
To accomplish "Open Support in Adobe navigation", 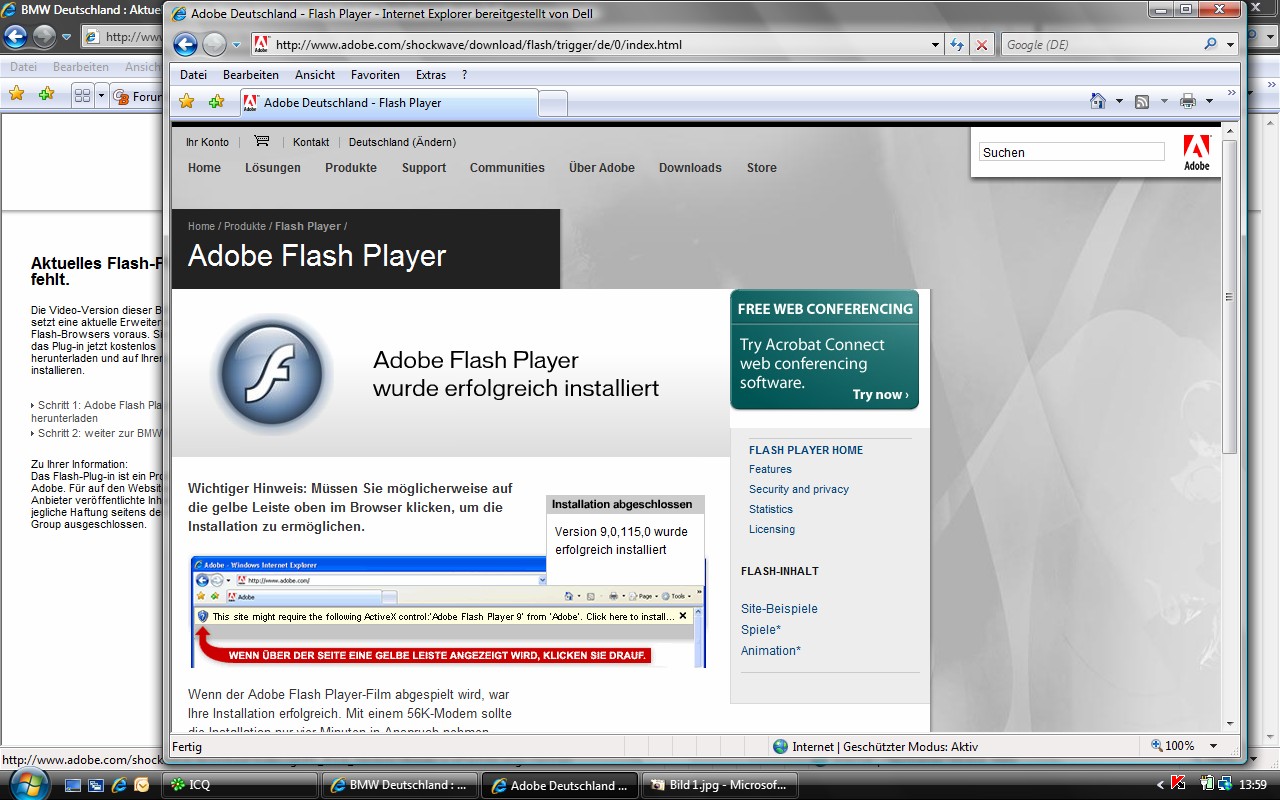I will coord(424,168).
